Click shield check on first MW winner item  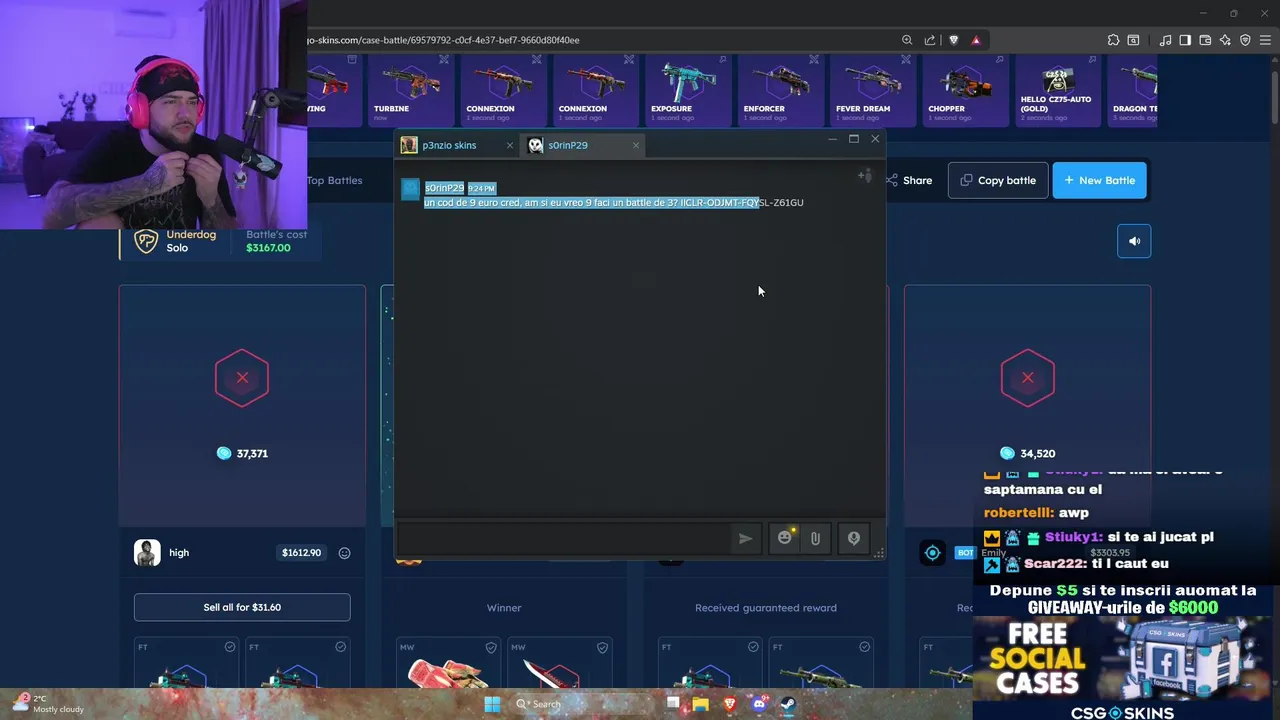(x=491, y=647)
